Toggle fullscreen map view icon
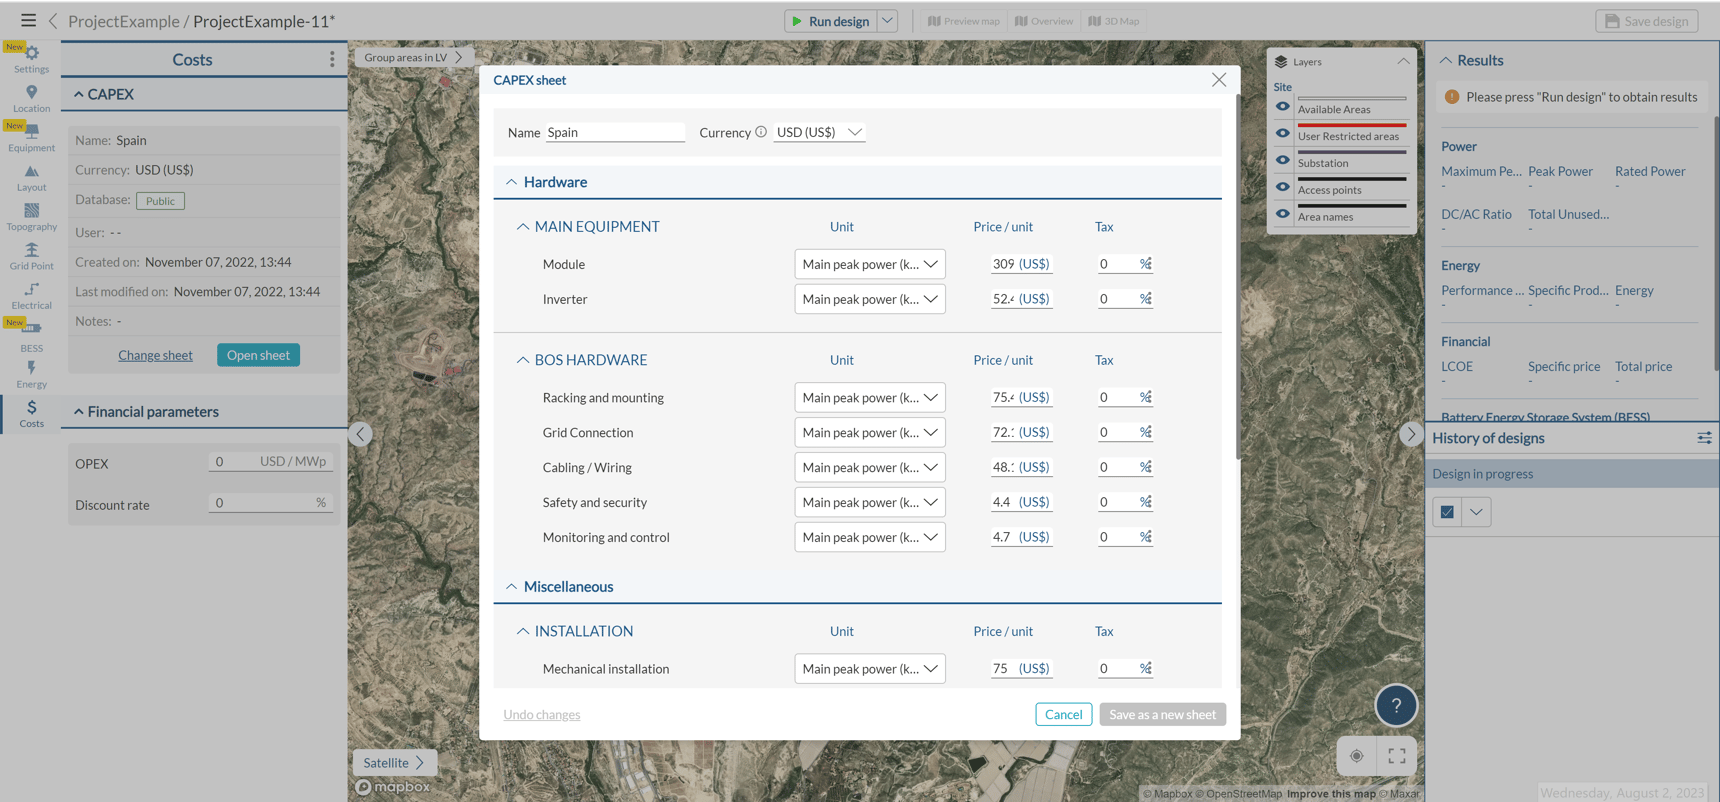This screenshot has width=1720, height=802. coord(1397,756)
